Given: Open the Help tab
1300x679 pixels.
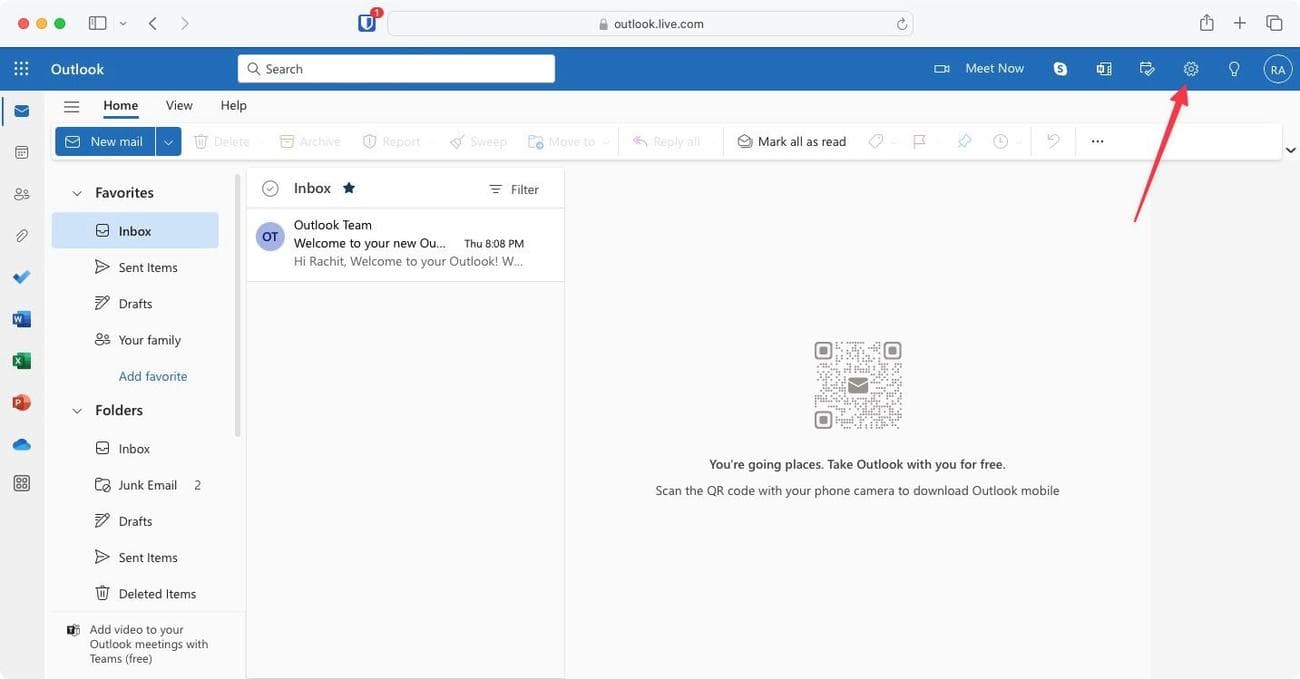Looking at the screenshot, I should point(233,105).
